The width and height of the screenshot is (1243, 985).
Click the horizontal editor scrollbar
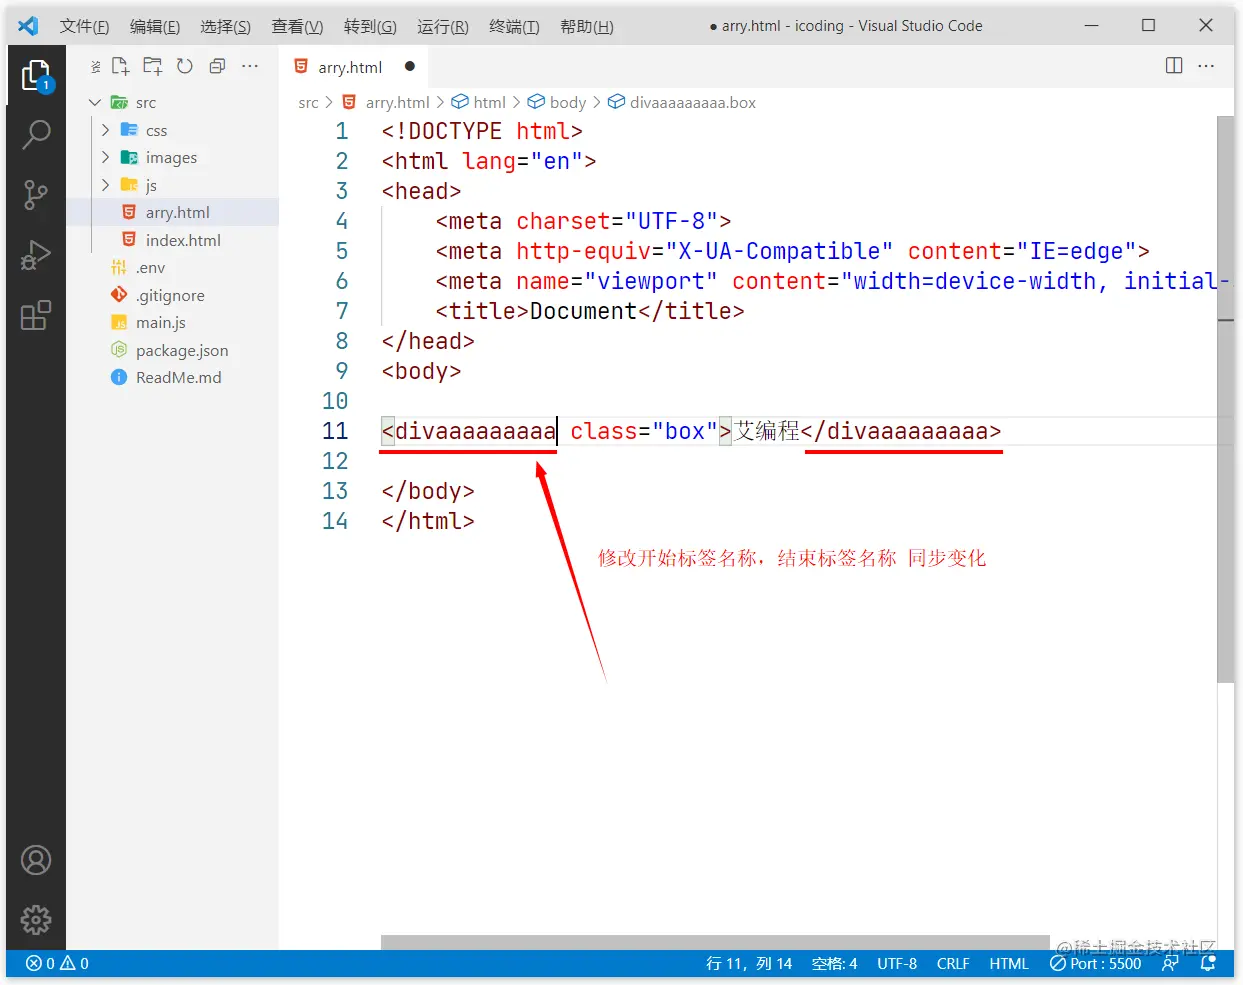click(x=716, y=942)
